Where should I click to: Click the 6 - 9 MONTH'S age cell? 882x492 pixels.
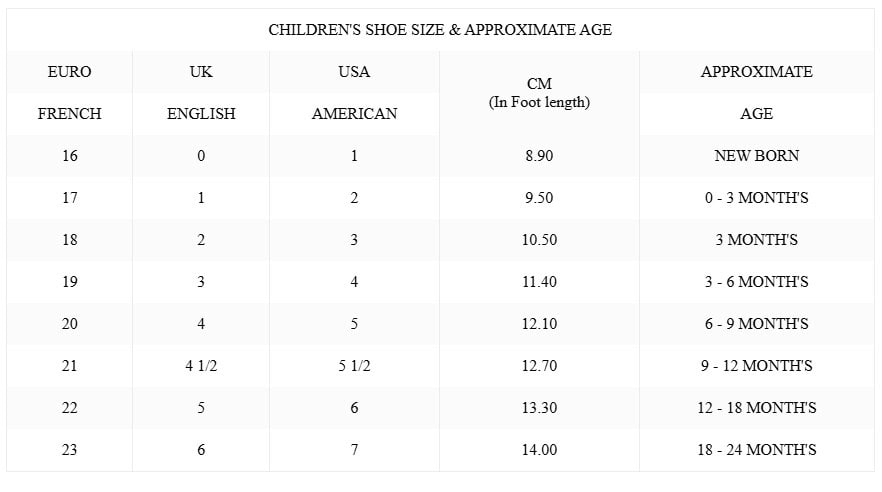756,324
